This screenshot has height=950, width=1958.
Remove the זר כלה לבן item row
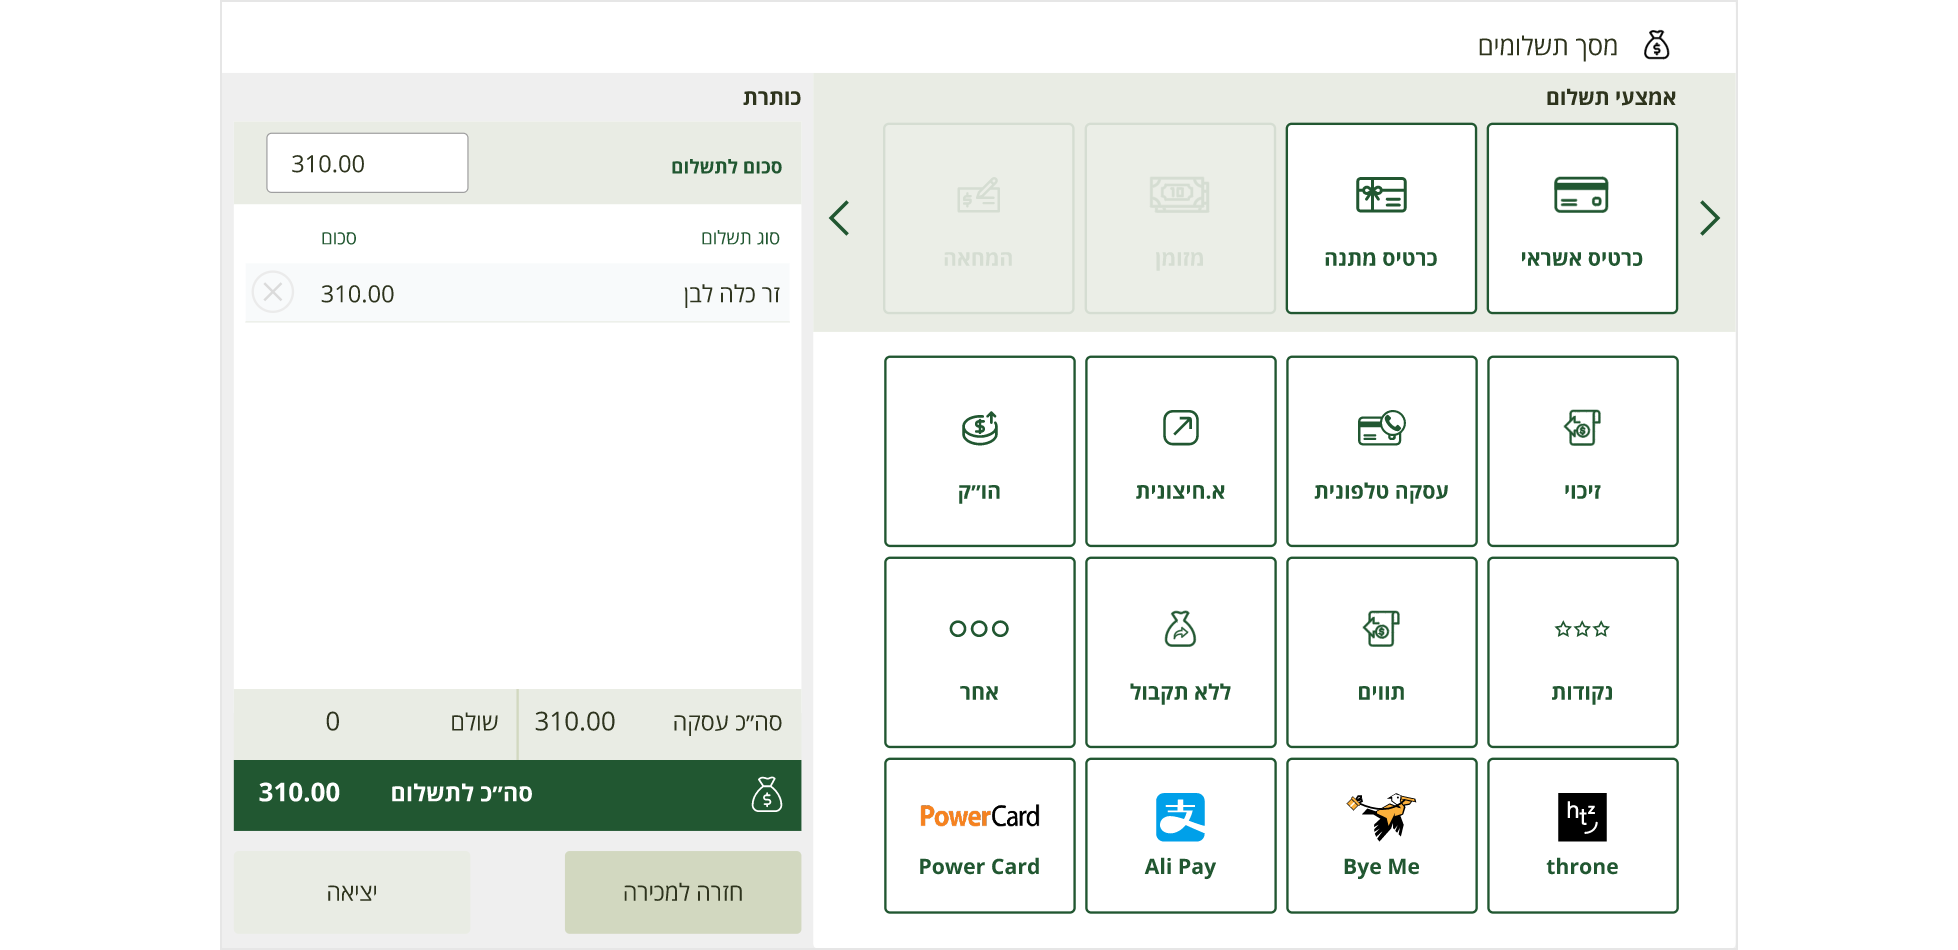tap(272, 293)
